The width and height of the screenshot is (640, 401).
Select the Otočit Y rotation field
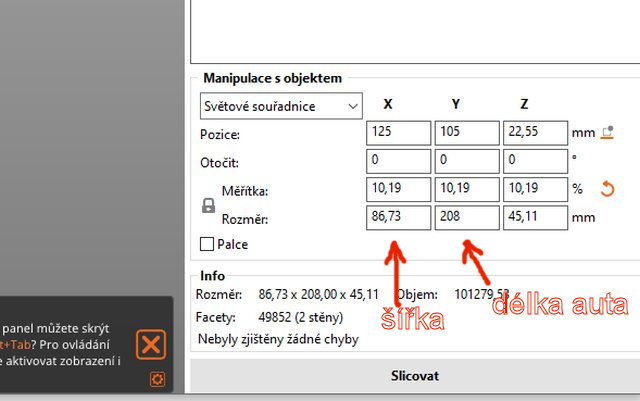(x=466, y=161)
